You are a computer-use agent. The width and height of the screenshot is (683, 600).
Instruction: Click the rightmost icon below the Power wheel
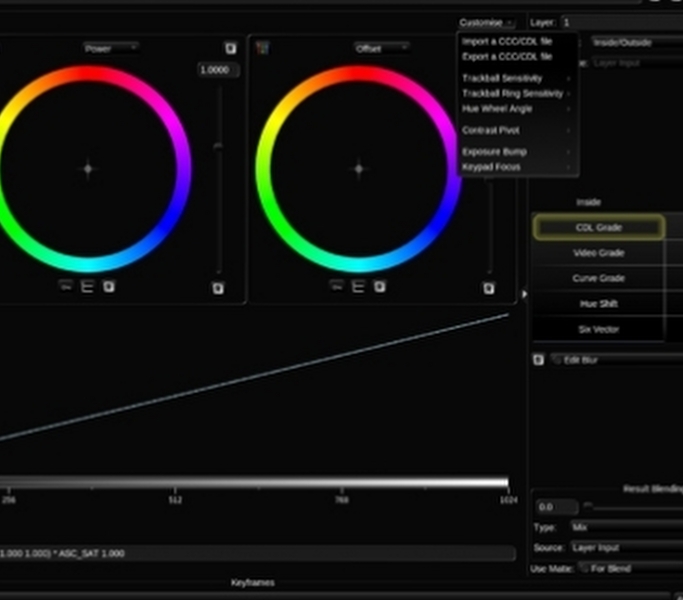tap(109, 287)
